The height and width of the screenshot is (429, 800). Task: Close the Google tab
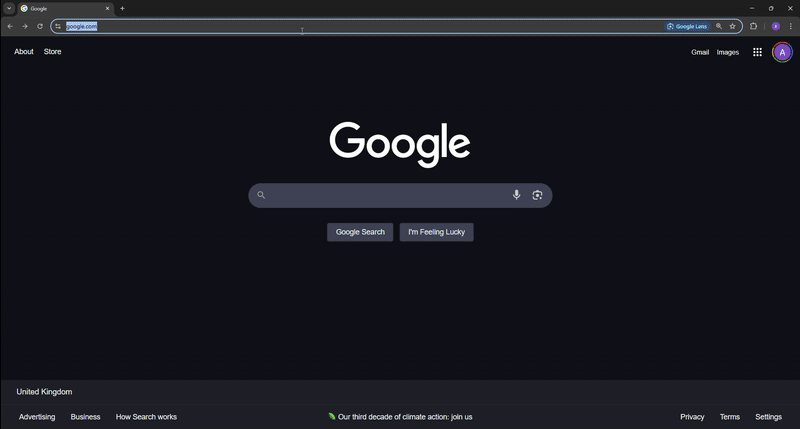point(107,8)
